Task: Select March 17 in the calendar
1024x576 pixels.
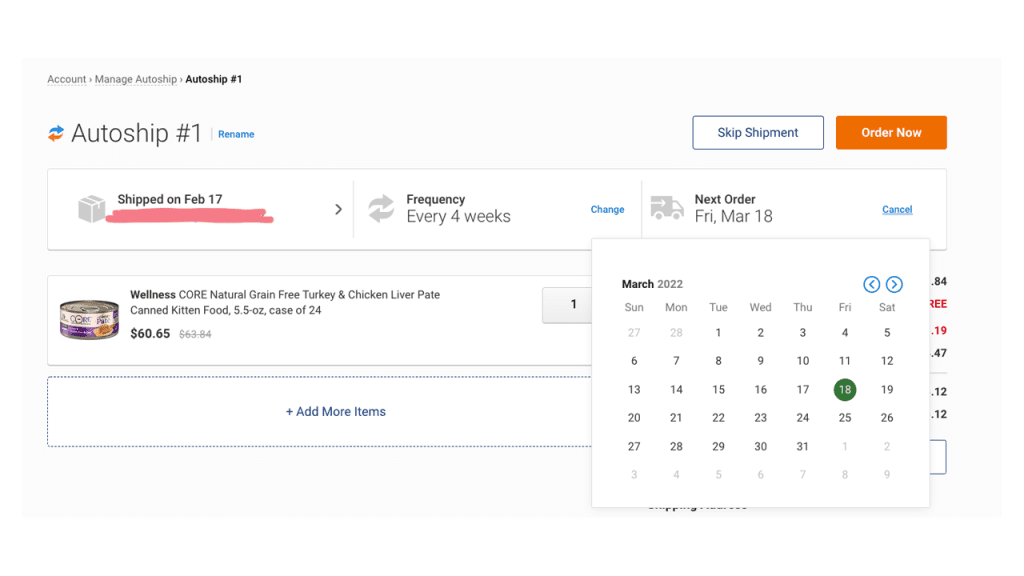Action: coord(803,389)
